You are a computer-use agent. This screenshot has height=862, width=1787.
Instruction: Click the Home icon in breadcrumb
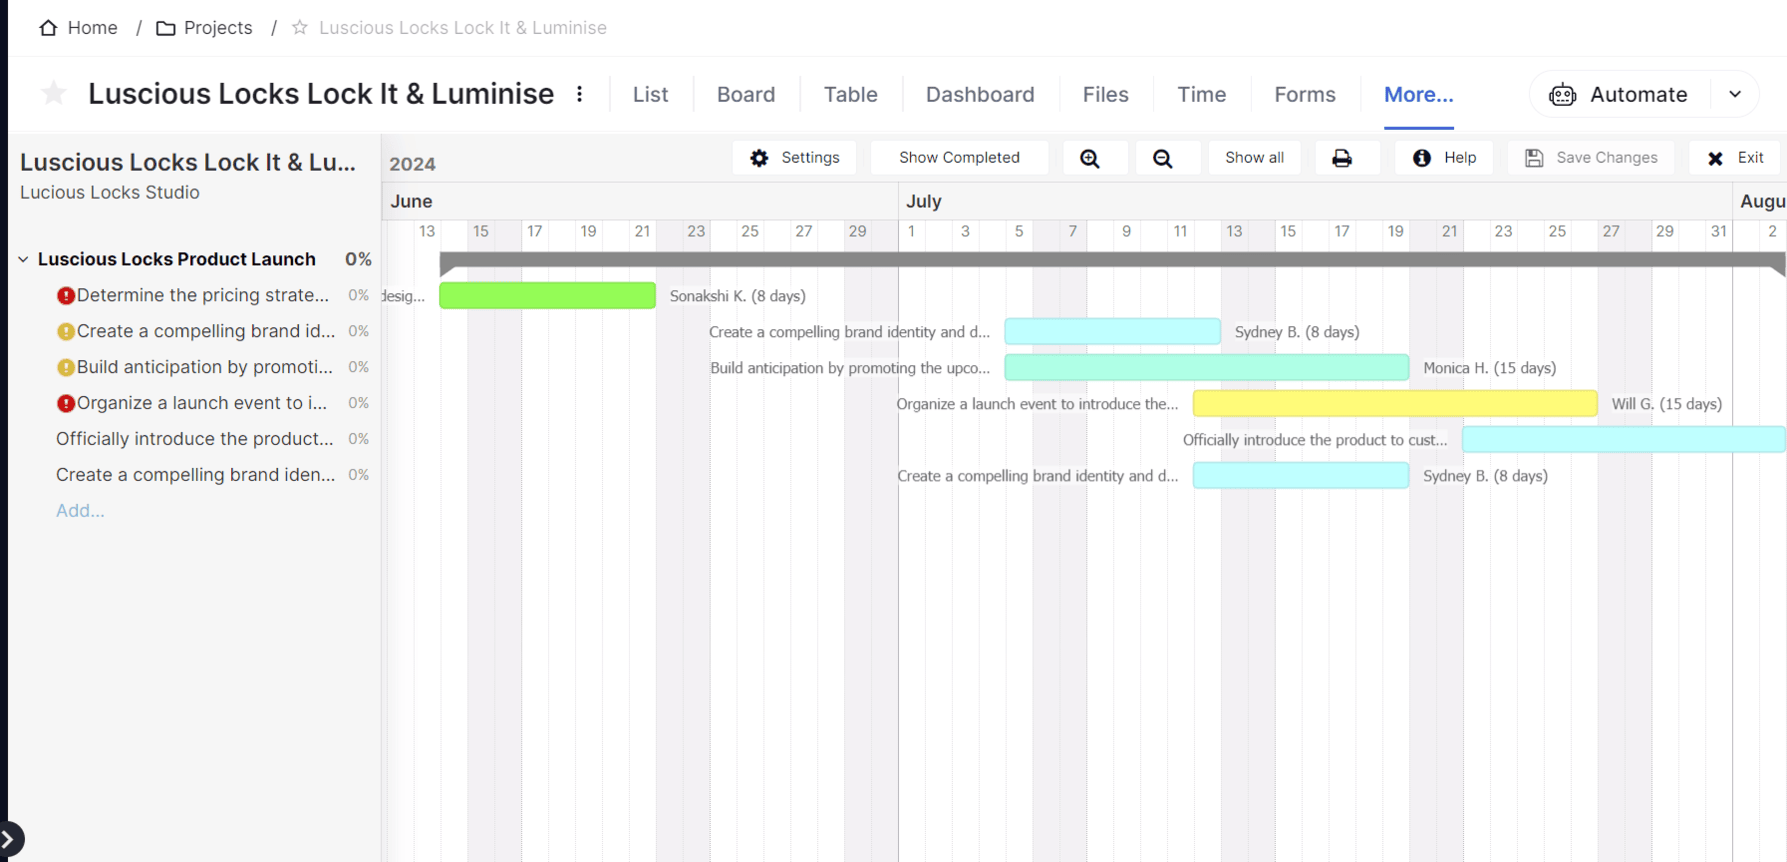click(x=48, y=28)
